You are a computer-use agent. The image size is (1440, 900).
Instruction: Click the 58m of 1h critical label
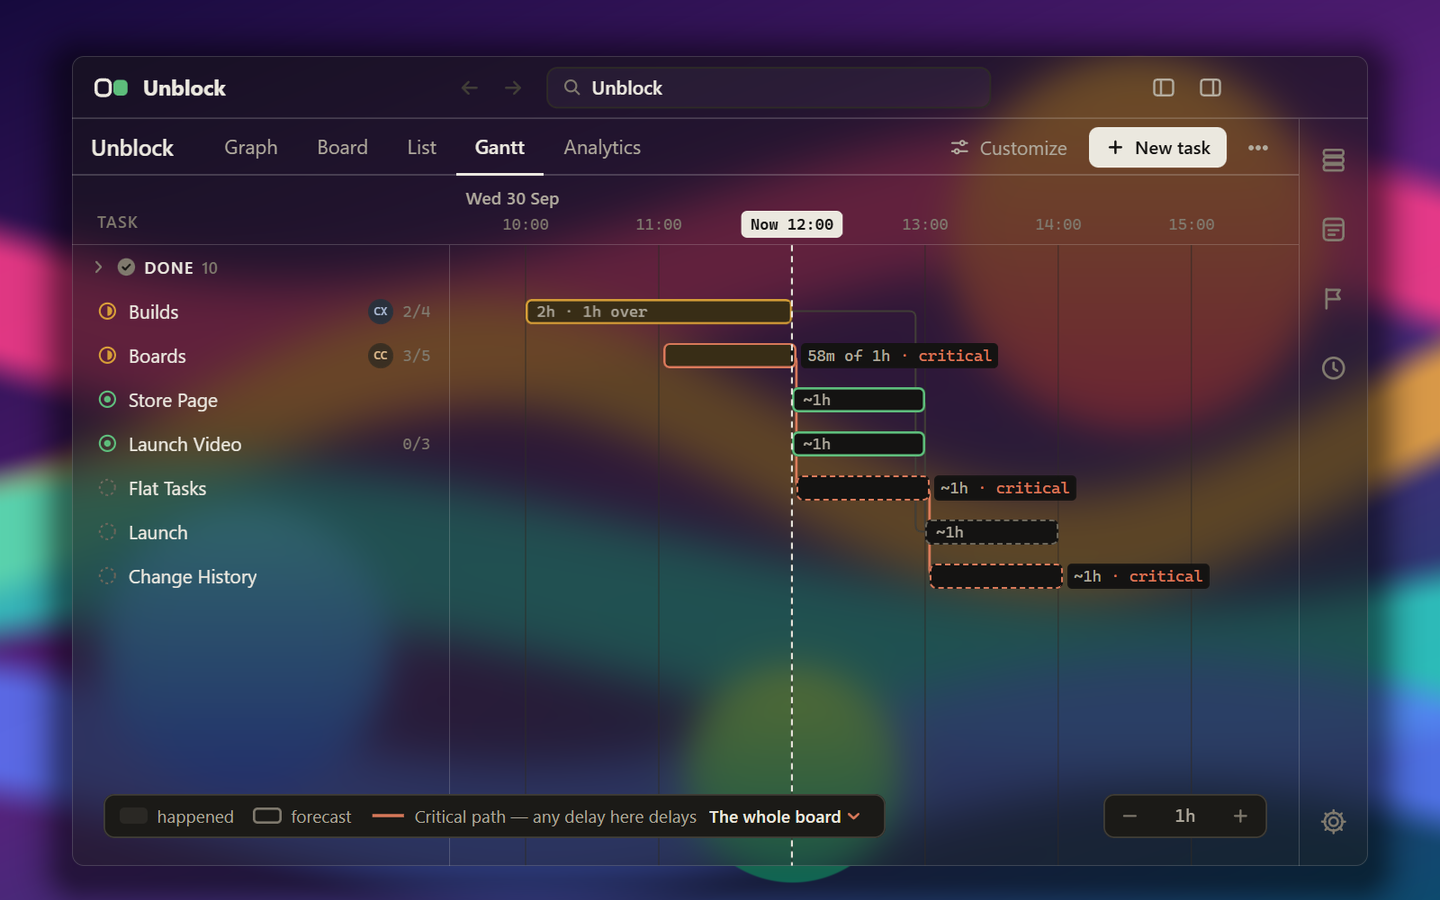tap(899, 356)
